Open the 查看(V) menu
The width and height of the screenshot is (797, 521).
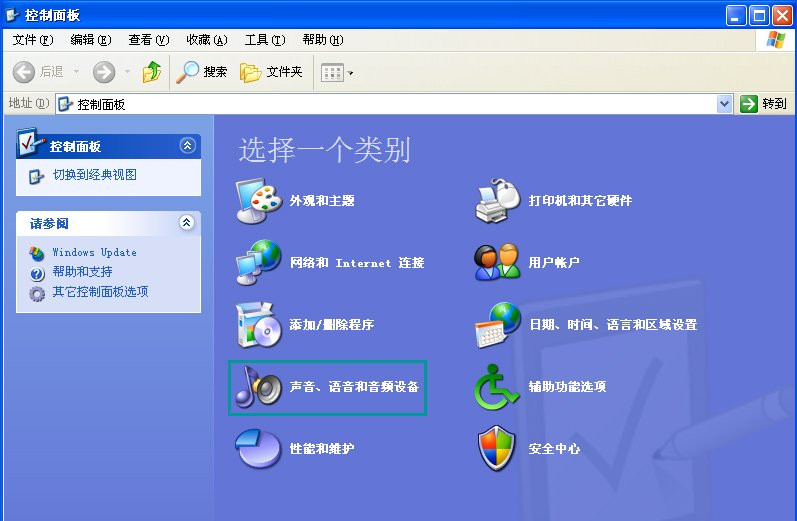pos(148,40)
